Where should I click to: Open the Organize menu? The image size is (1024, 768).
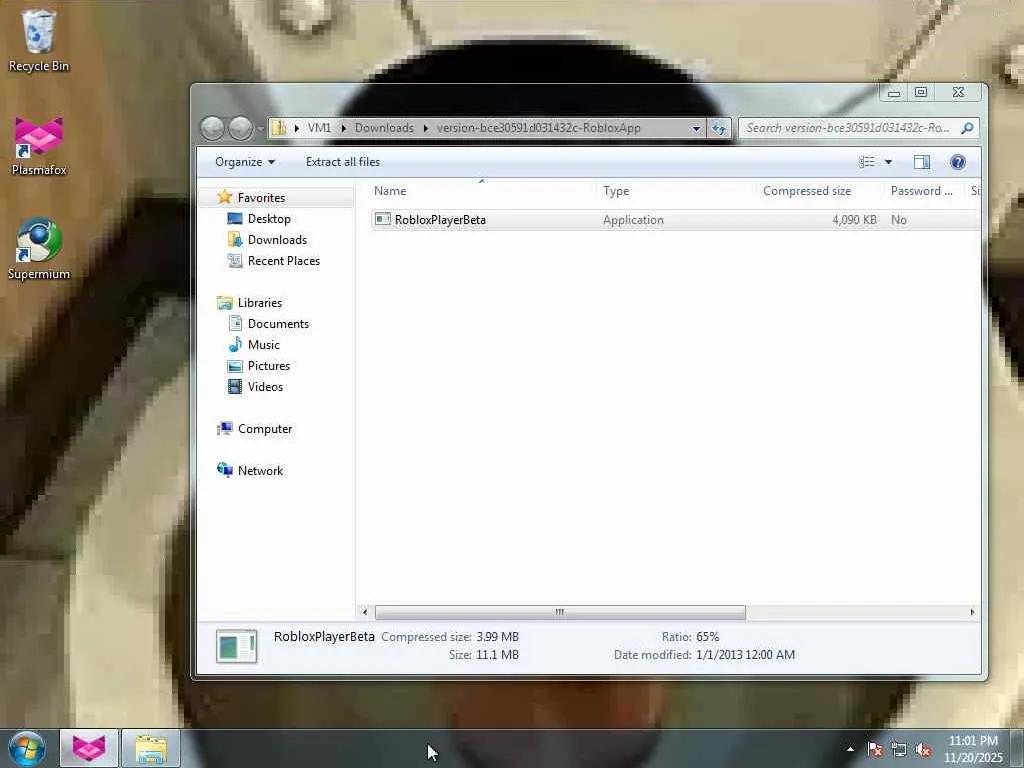pos(245,162)
